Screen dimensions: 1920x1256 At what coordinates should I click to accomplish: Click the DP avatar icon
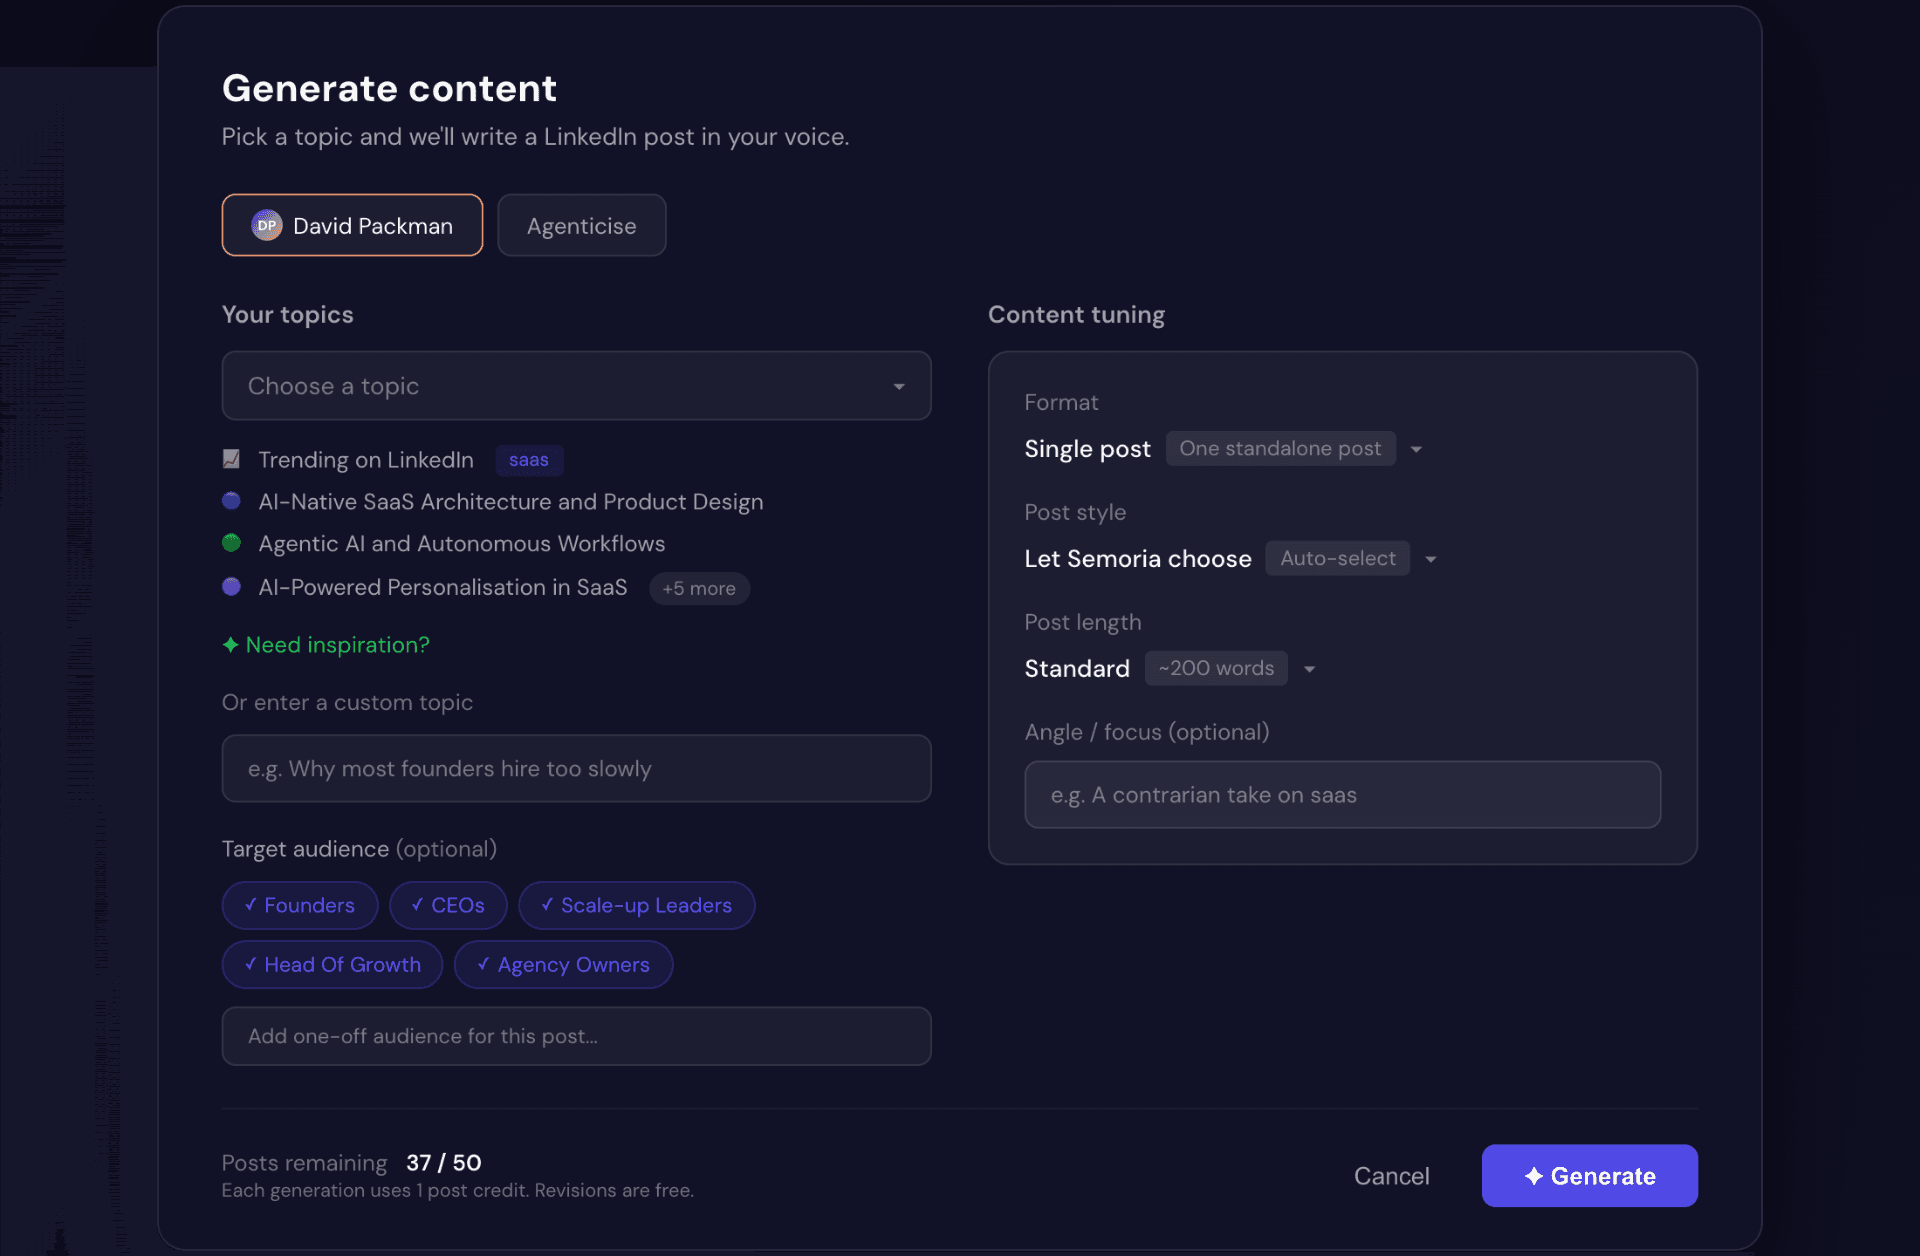click(x=266, y=226)
